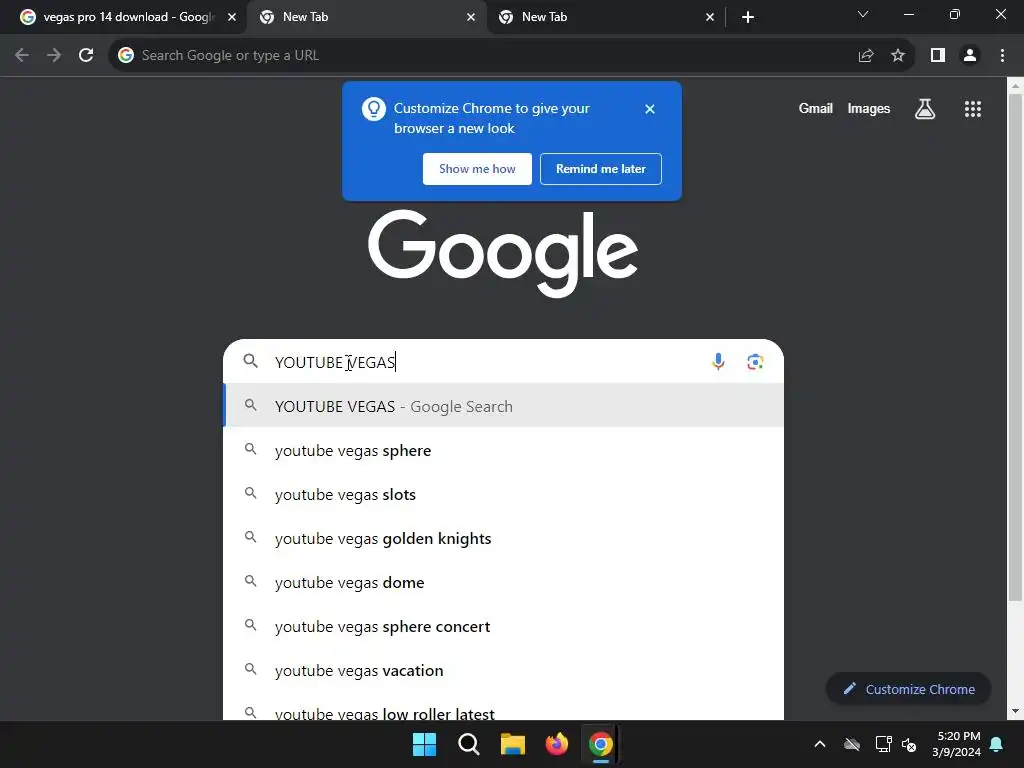Click Remind me later button
1024x768 pixels.
(x=601, y=169)
